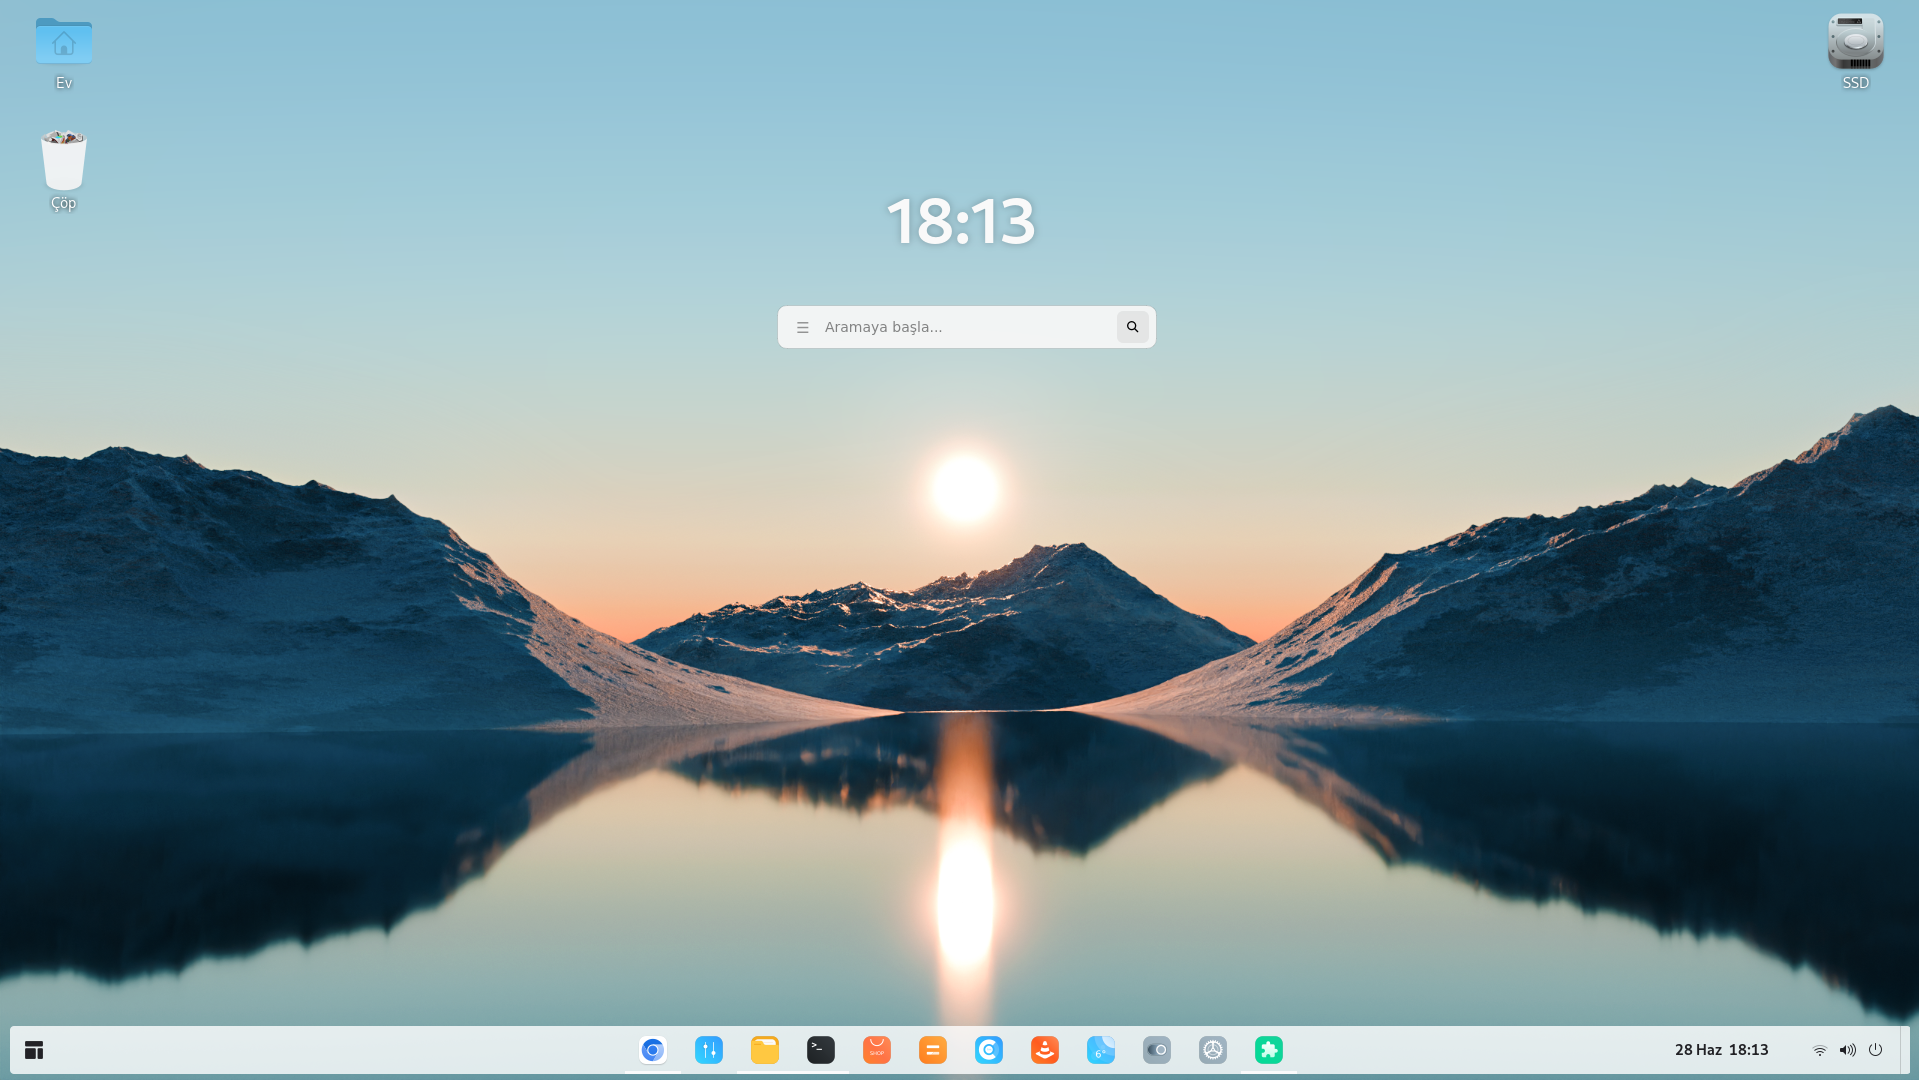The width and height of the screenshot is (1919, 1080).
Task: Open the application launcher menu button
Action: click(x=34, y=1050)
